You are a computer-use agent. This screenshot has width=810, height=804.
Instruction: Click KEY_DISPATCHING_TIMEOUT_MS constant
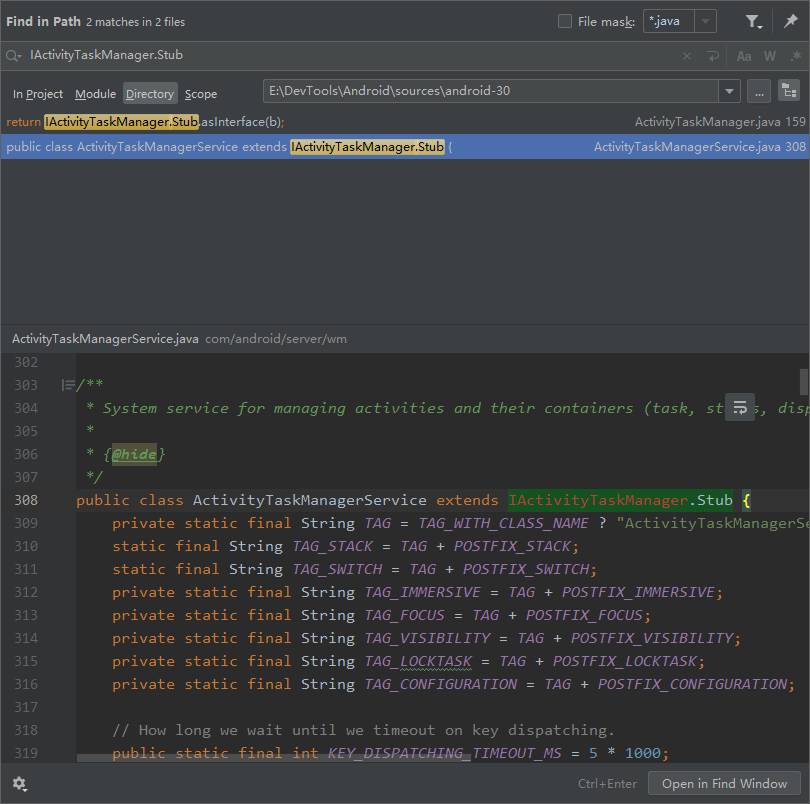point(444,753)
